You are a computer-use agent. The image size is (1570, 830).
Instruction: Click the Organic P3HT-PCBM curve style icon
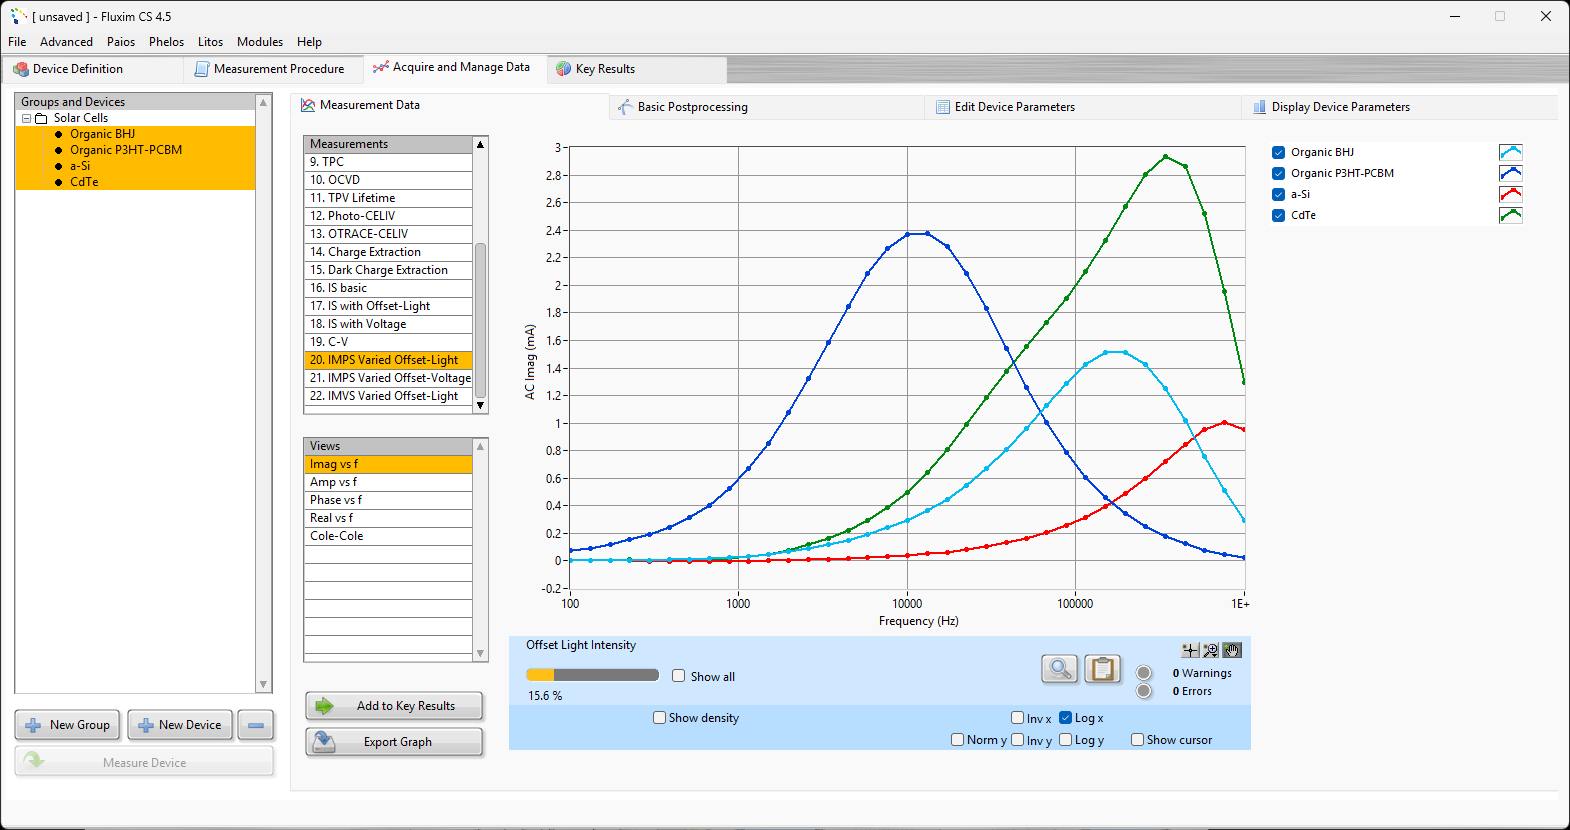1511,173
